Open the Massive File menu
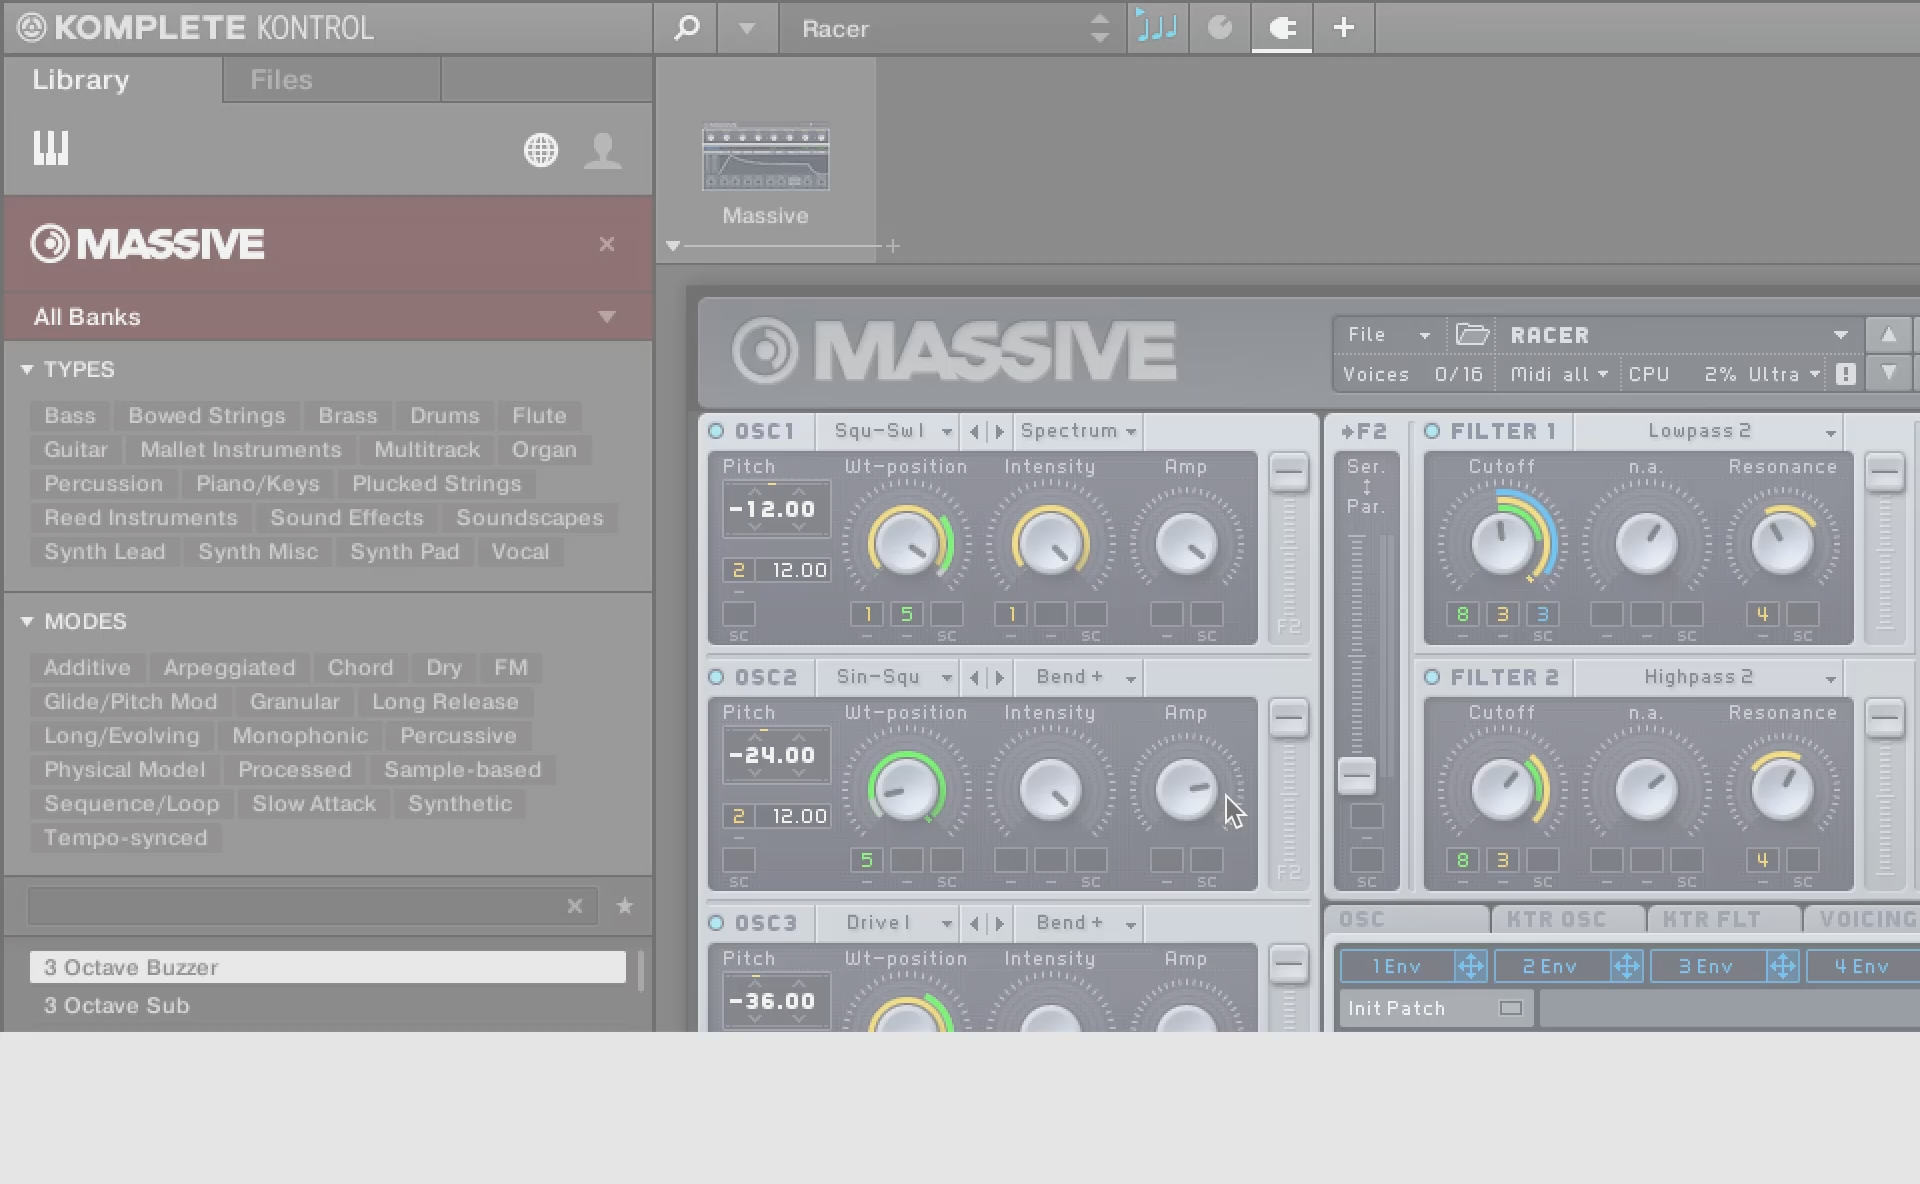1920x1184 pixels. pyautogui.click(x=1389, y=335)
